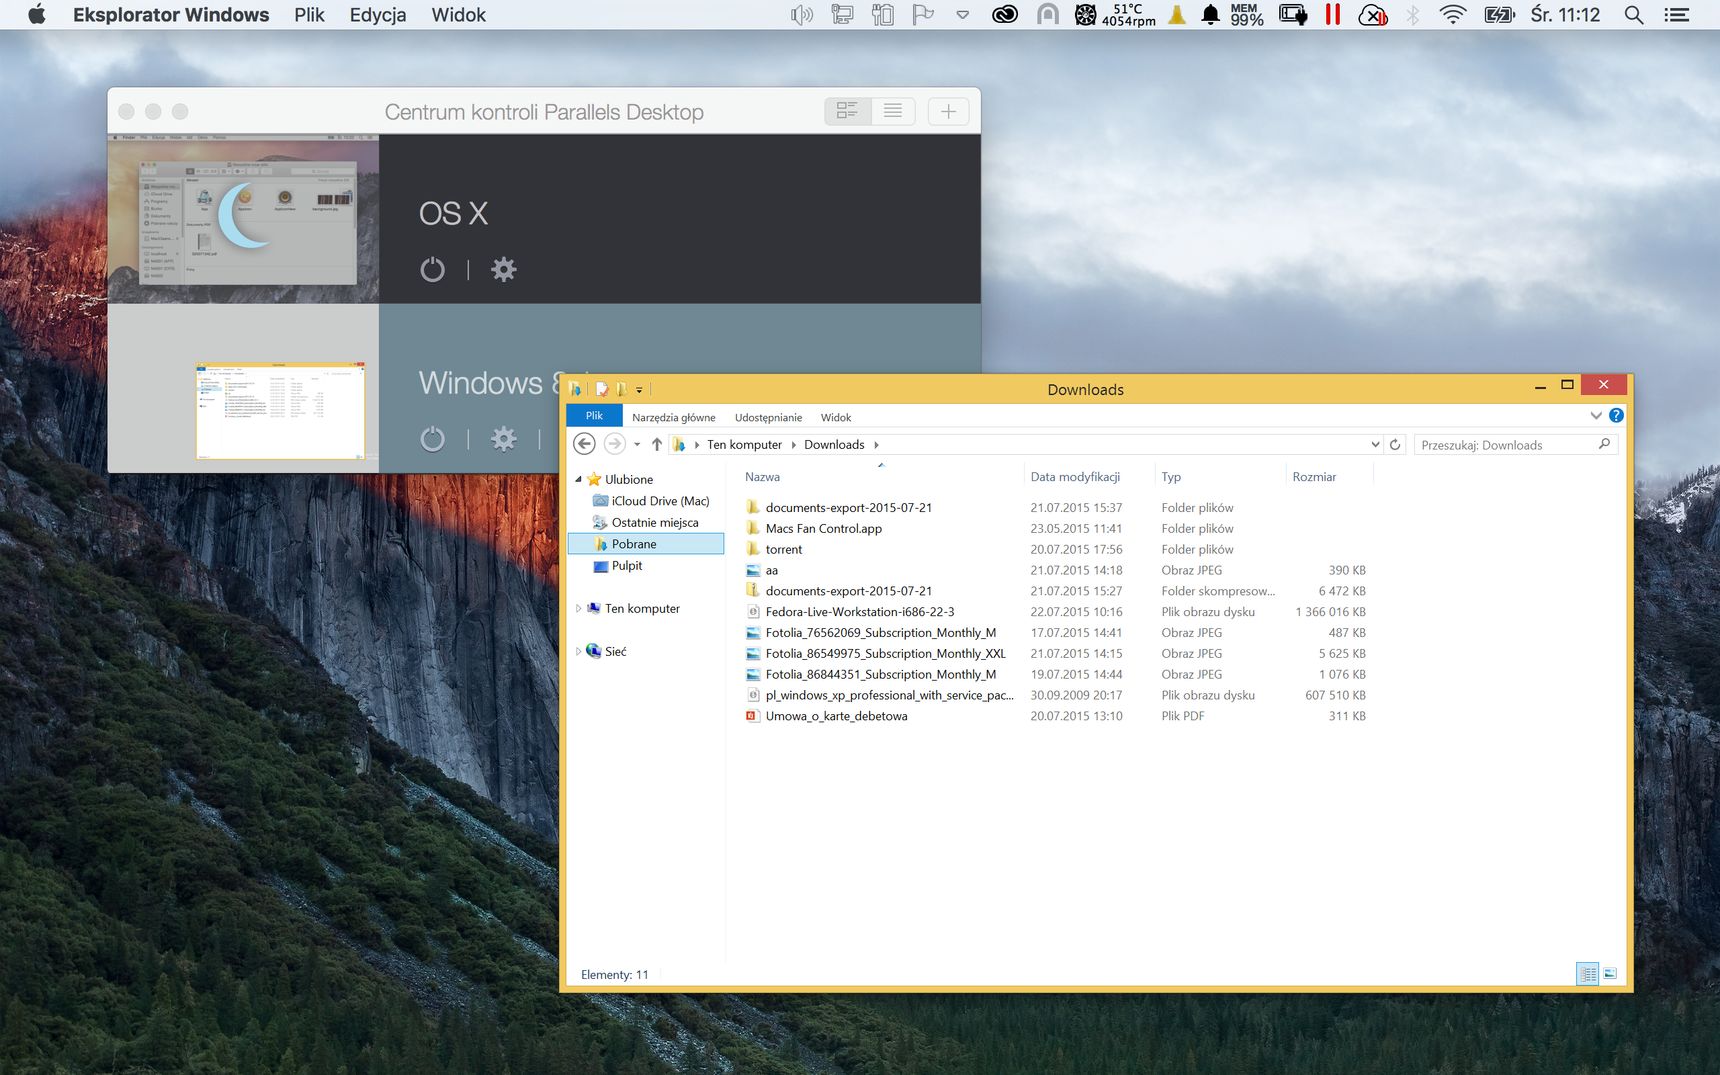Image resolution: width=1720 pixels, height=1075 pixels.
Task: Refresh the Downloads folder view
Action: click(1395, 444)
